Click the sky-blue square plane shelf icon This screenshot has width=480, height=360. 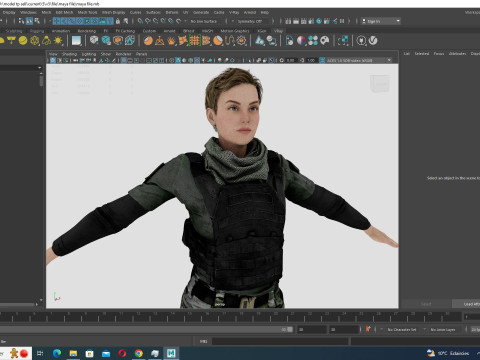76,41
